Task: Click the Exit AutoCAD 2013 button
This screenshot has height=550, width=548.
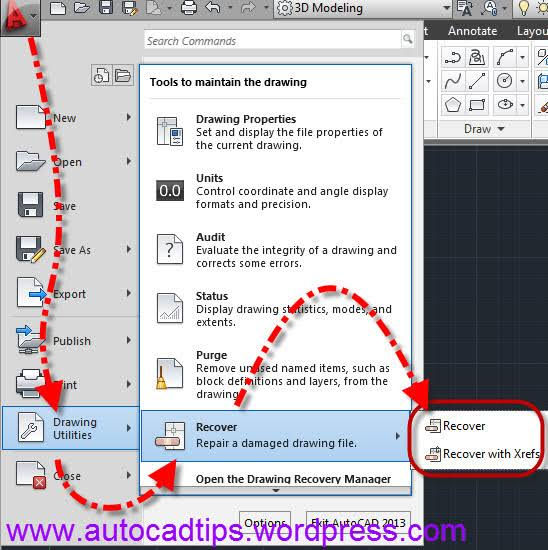Action: pyautogui.click(x=358, y=523)
